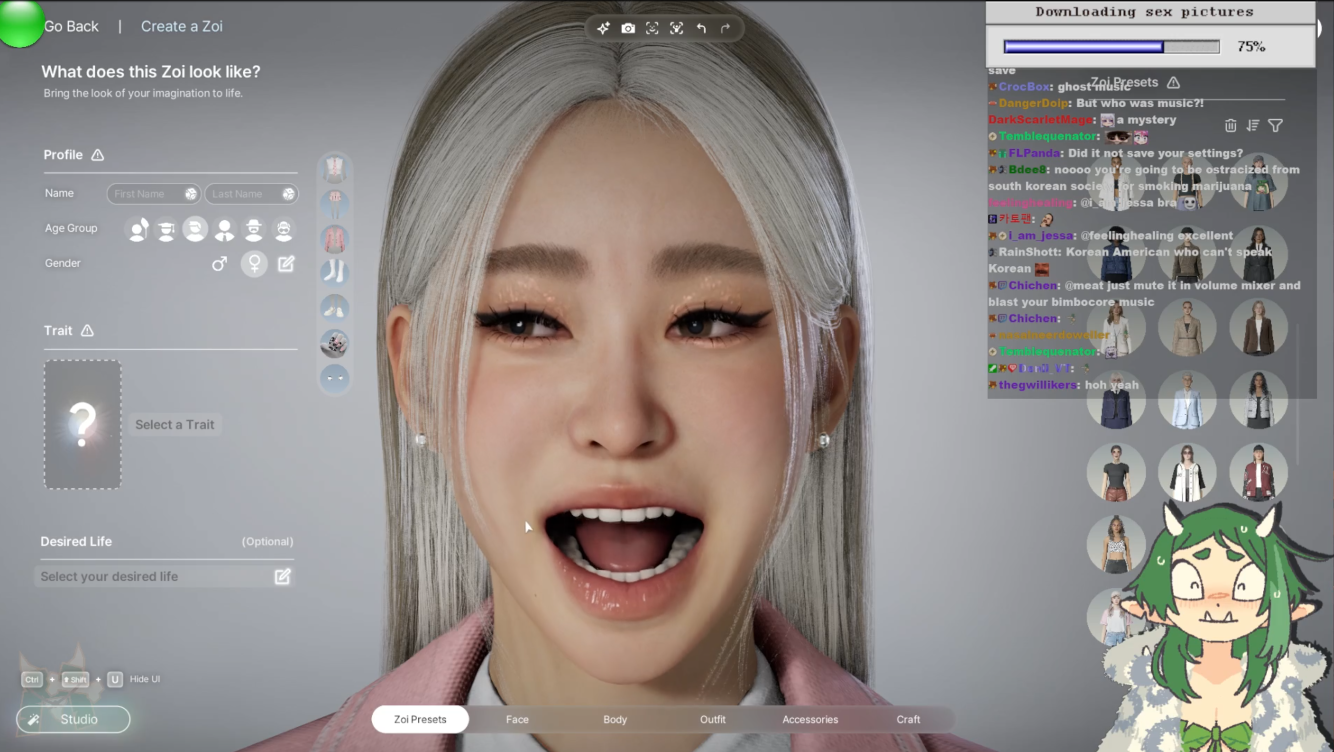
Task: Switch to the Face tab
Action: point(517,719)
